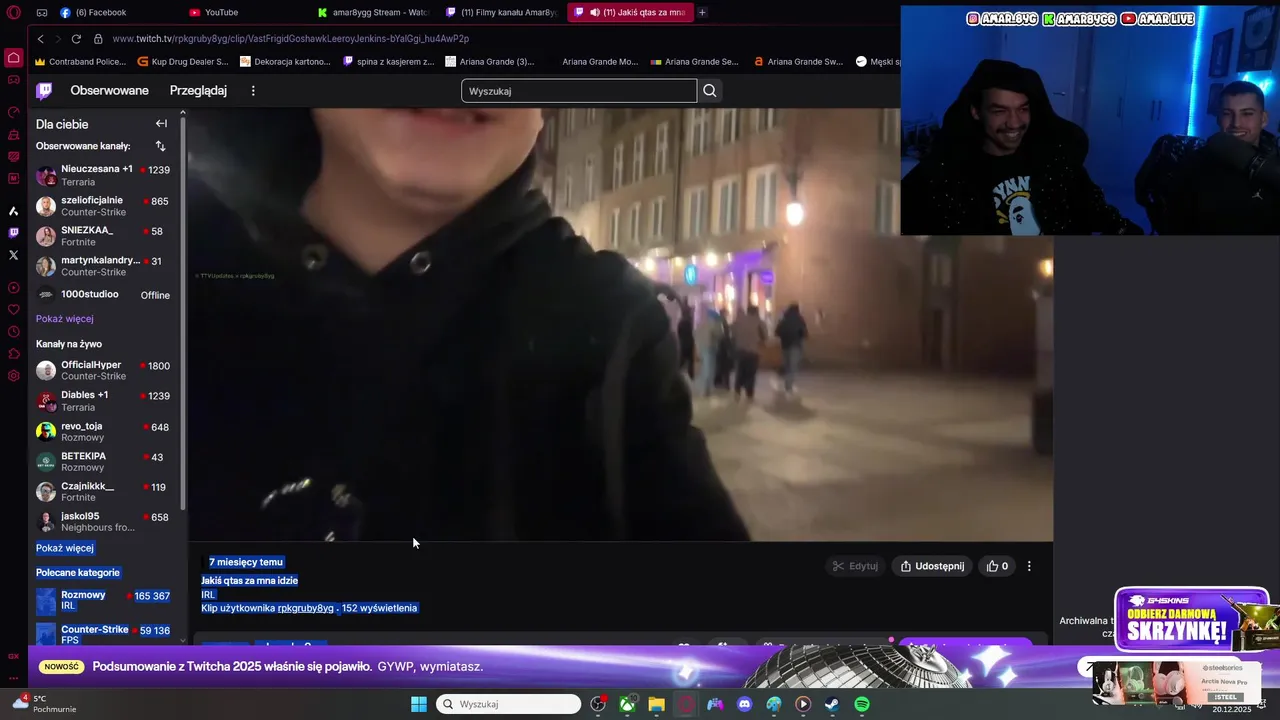Image resolution: width=1280 pixels, height=720 pixels.
Task: Open Rozmowy IRL recommended category
Action: pyautogui.click(x=103, y=600)
